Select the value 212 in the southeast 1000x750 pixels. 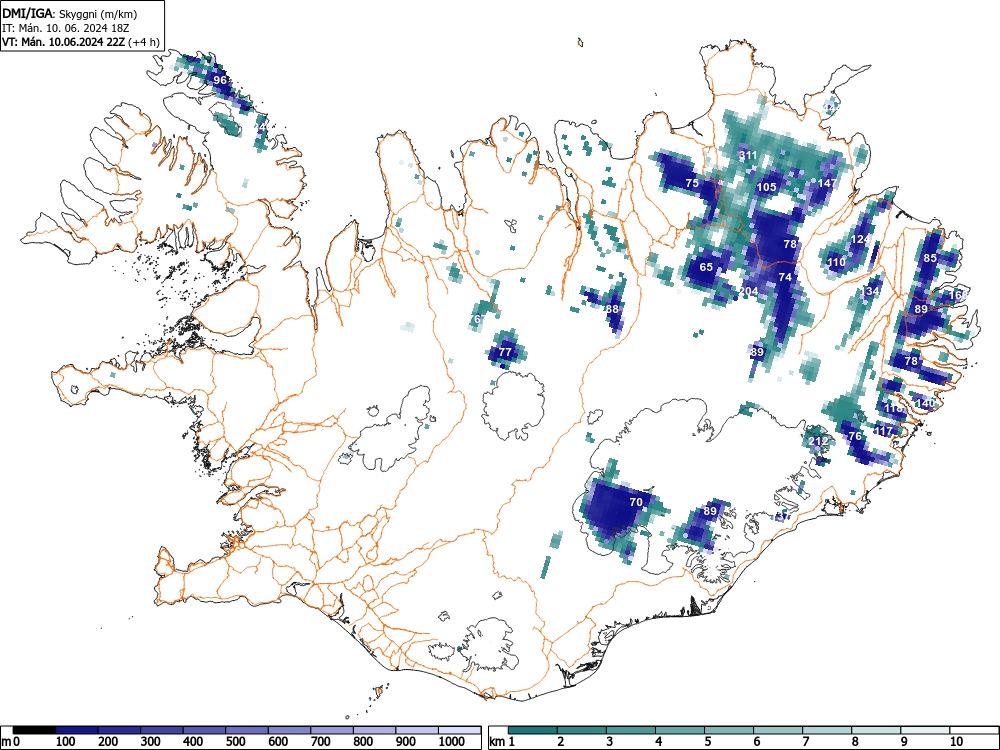(818, 441)
